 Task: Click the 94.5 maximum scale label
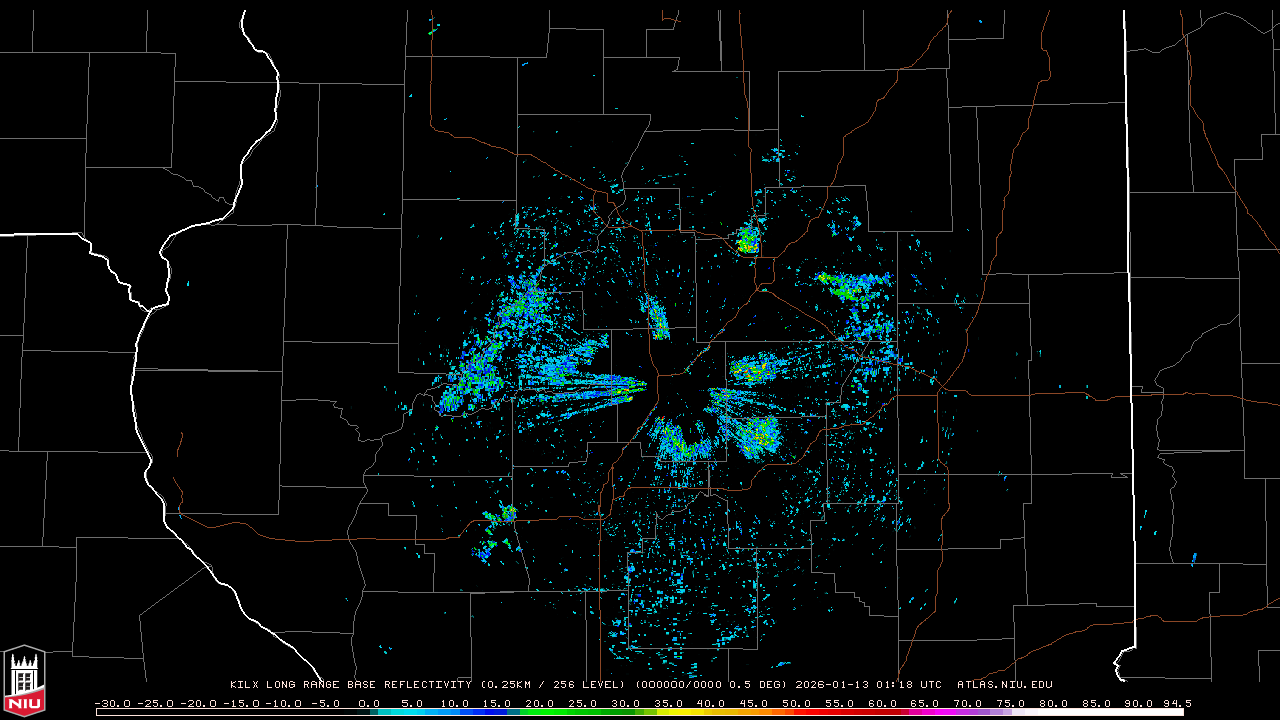(1176, 703)
